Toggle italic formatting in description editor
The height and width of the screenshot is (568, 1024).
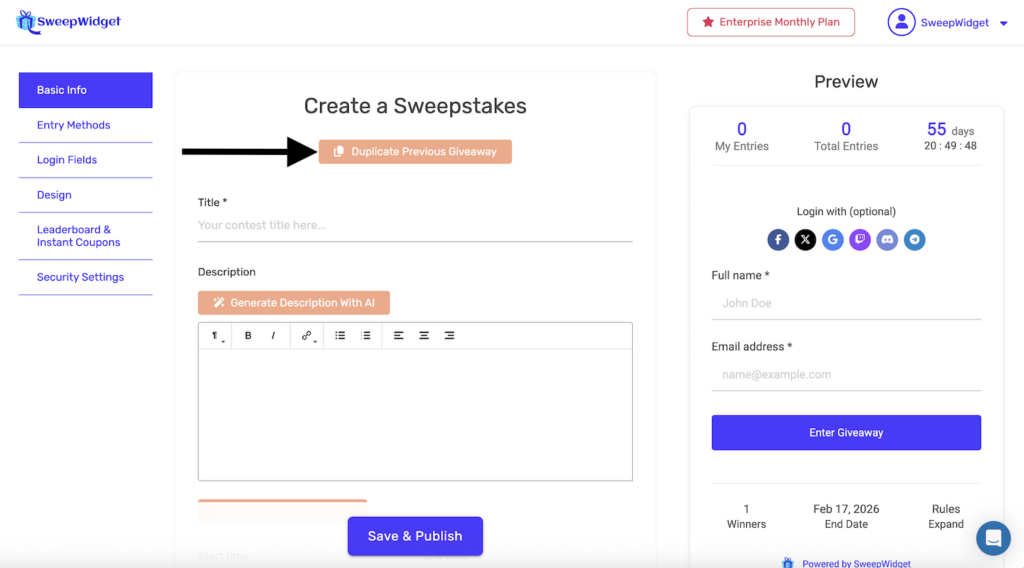(x=273, y=336)
